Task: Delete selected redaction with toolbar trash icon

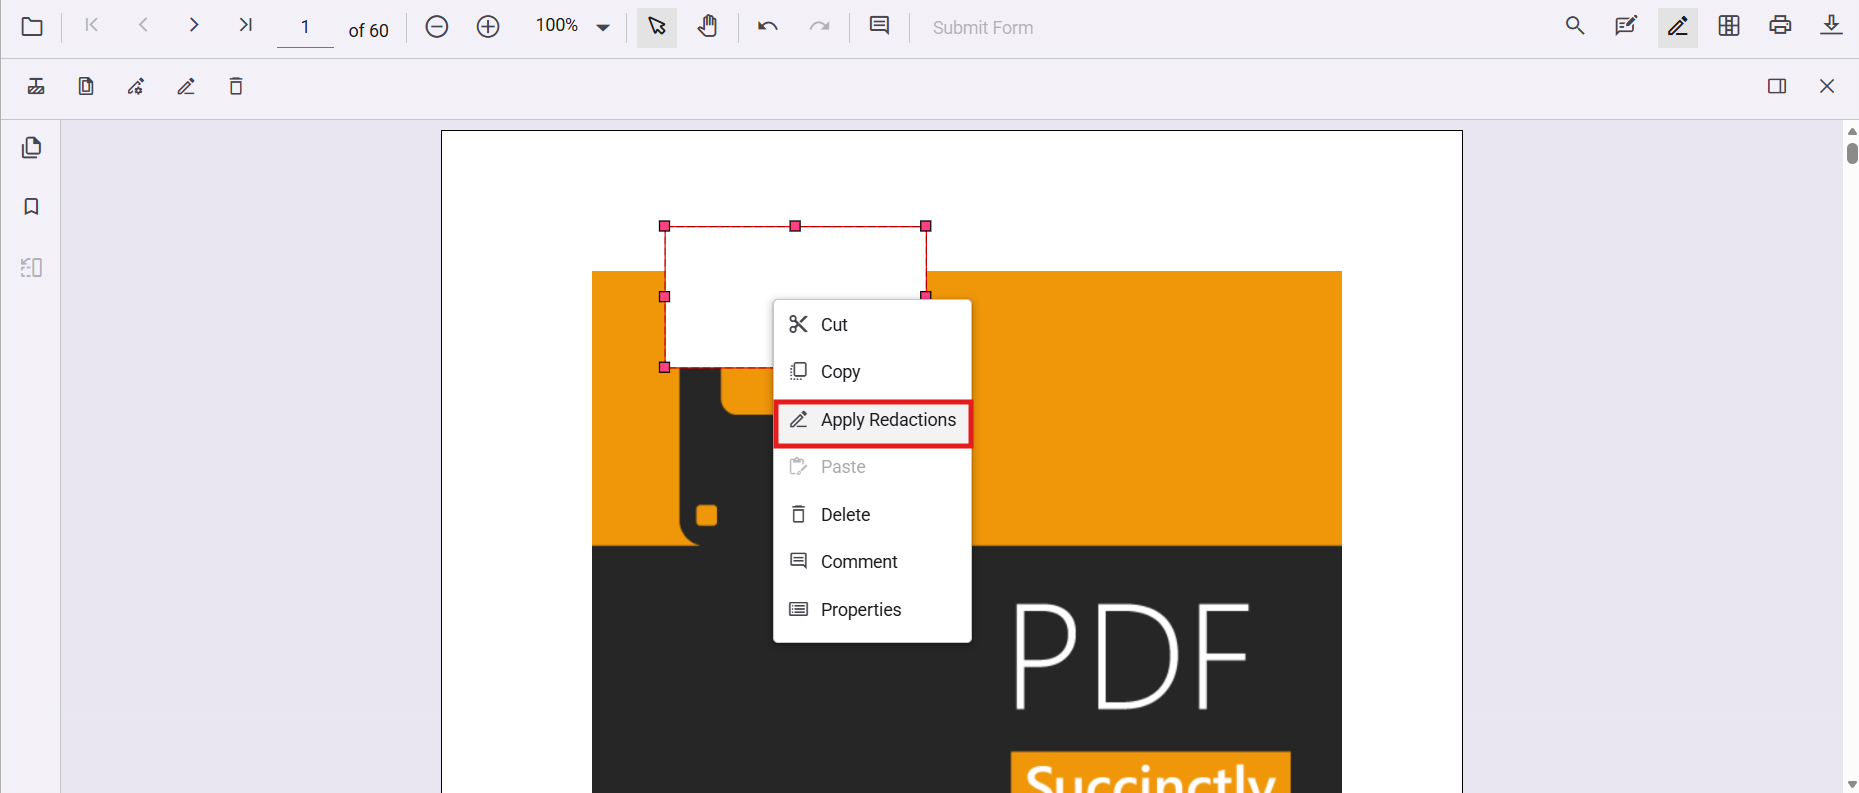Action: pos(236,87)
